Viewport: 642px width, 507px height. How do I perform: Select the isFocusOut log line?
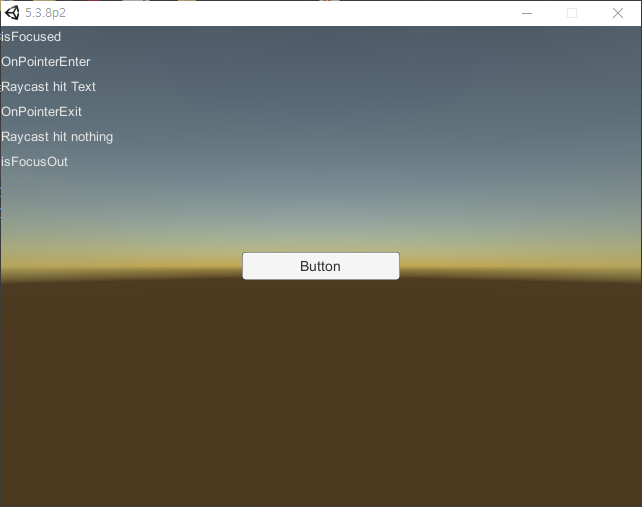(x=34, y=162)
